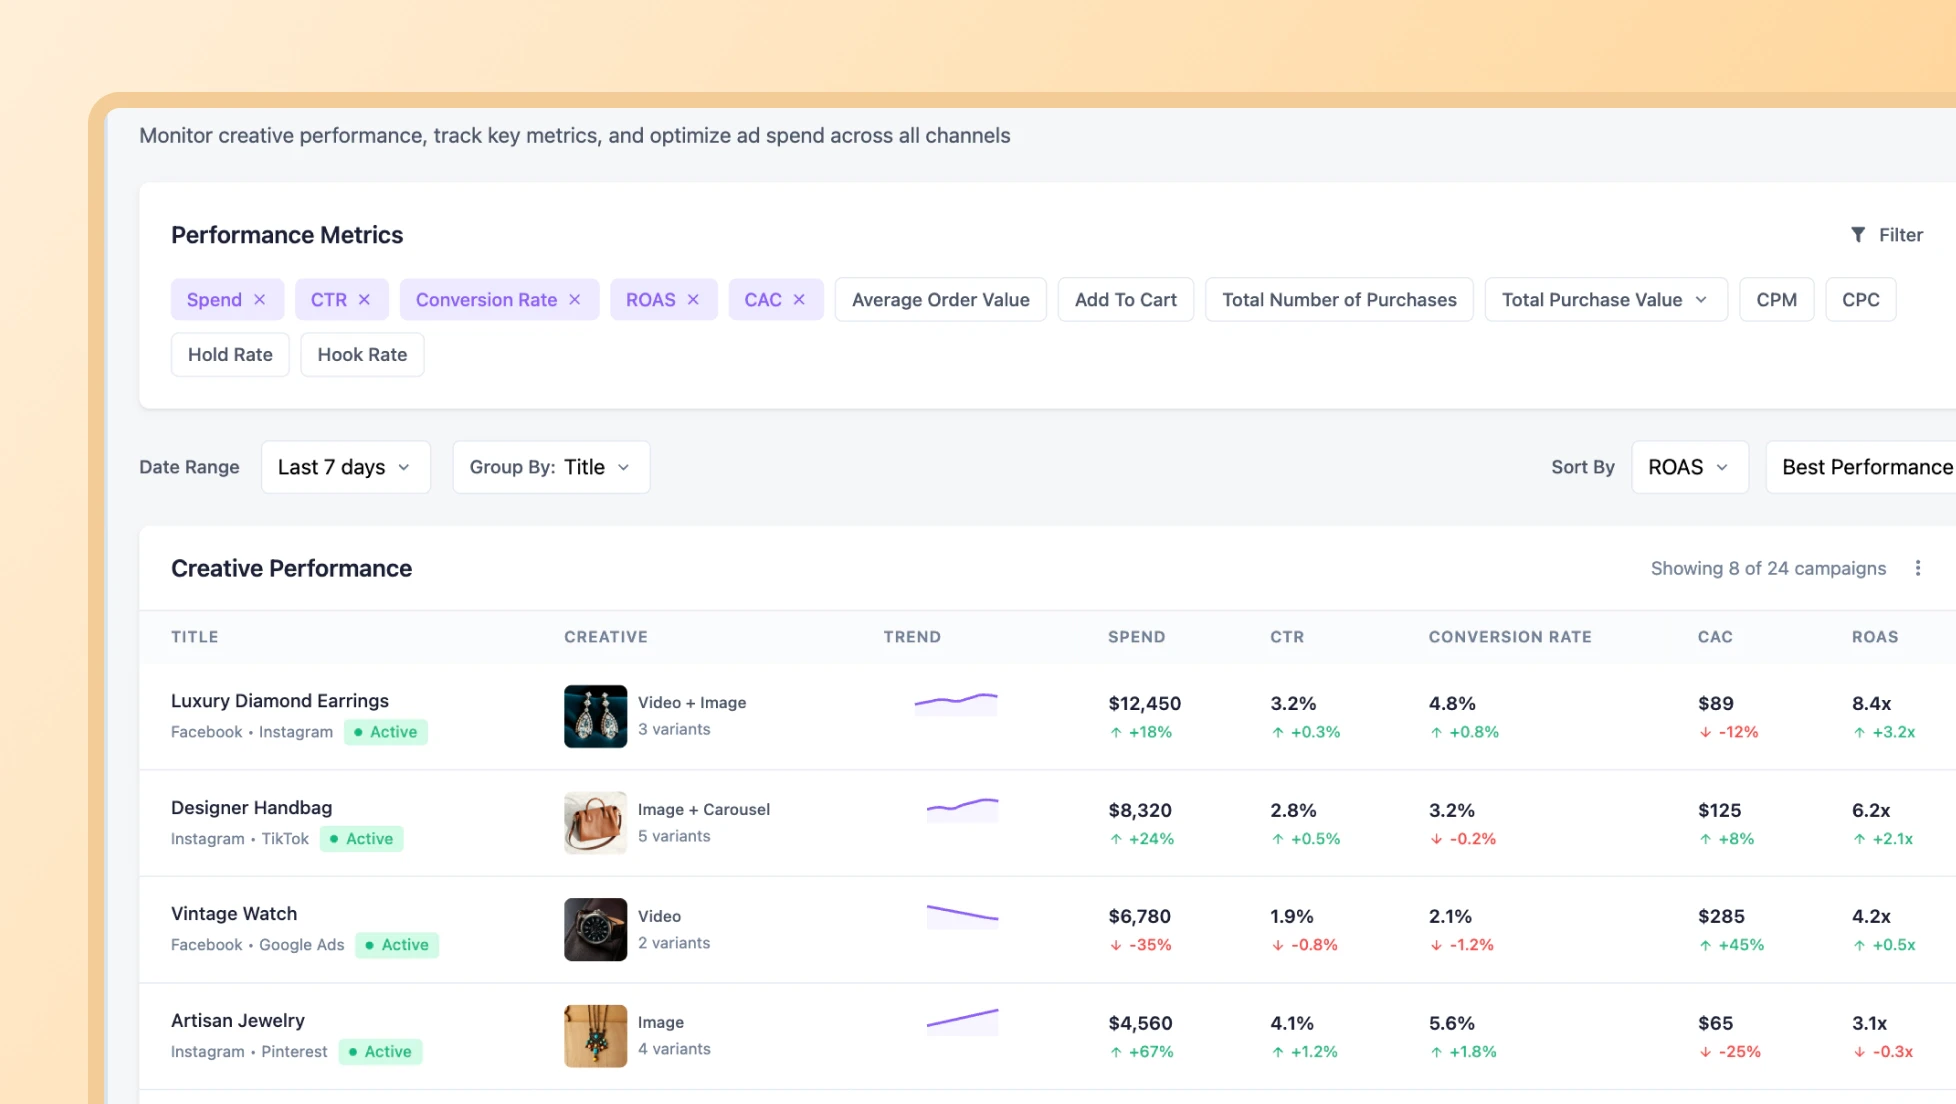
Task: Click Active badge on Luxury Diamond Earrings
Action: [x=386, y=732]
